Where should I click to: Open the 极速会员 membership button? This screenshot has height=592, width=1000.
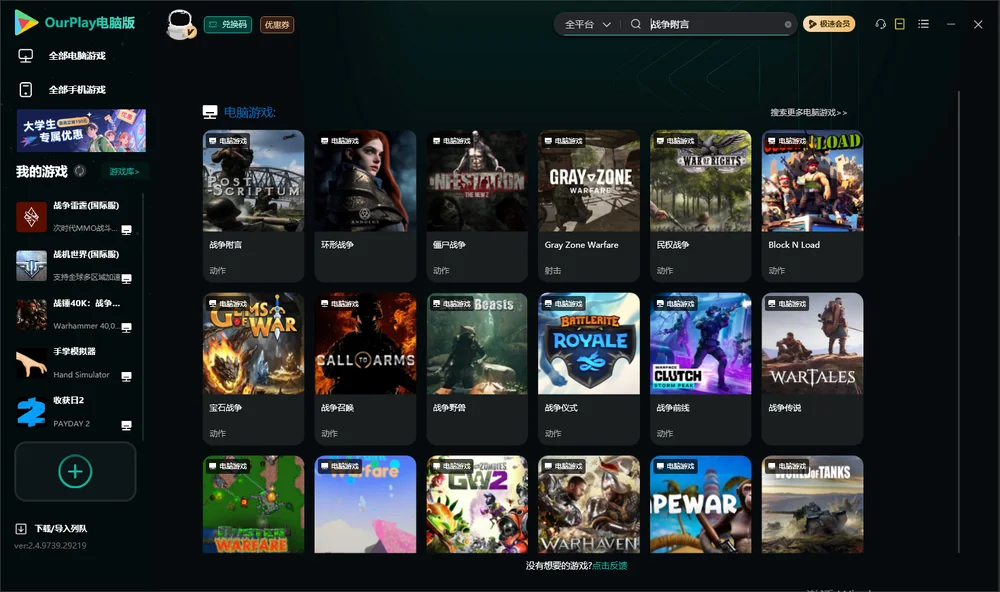829,24
